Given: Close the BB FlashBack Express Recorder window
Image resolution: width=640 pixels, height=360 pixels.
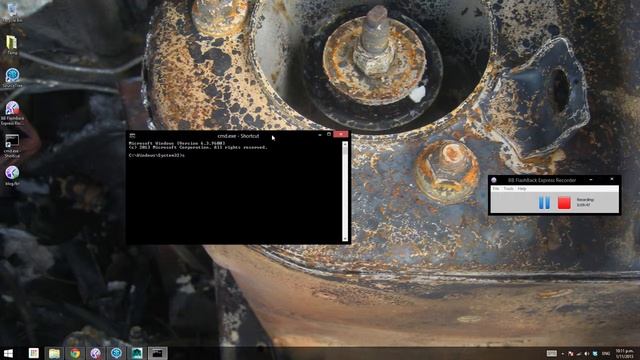Looking at the screenshot, I should click(x=612, y=179).
